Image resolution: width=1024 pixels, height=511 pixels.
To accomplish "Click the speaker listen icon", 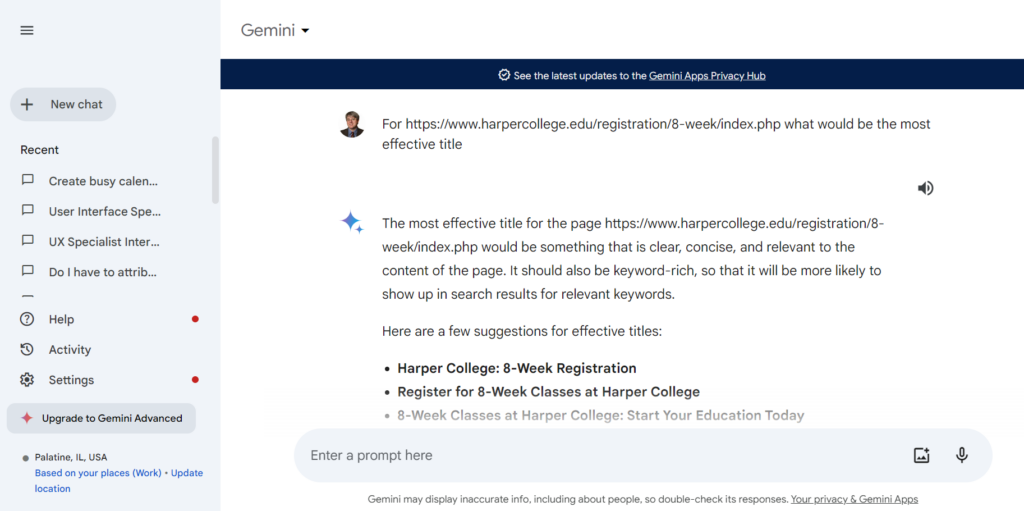I will tap(926, 188).
